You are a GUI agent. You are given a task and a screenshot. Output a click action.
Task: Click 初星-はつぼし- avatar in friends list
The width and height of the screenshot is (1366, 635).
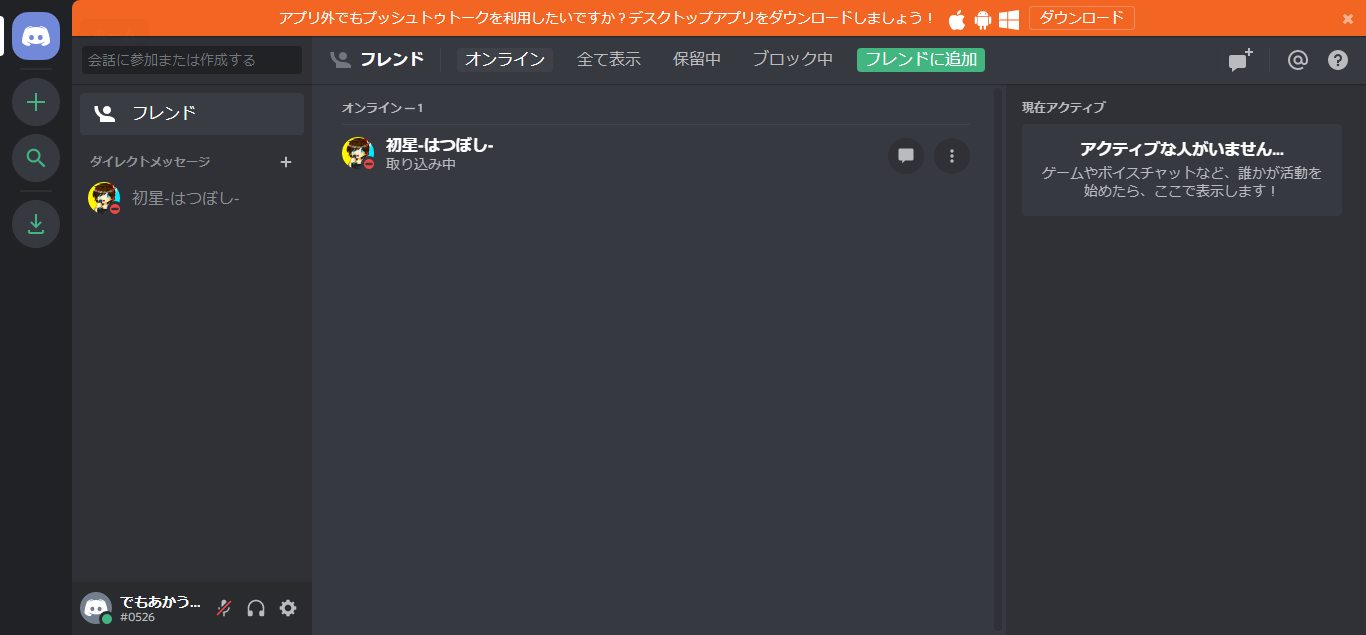point(358,153)
